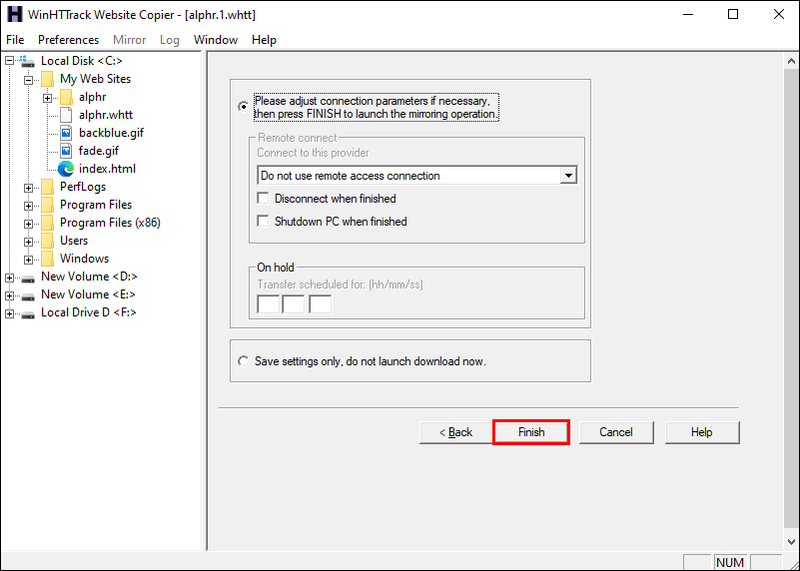Select the Local Disk C: drive icon
The width and height of the screenshot is (800, 571).
[28, 61]
